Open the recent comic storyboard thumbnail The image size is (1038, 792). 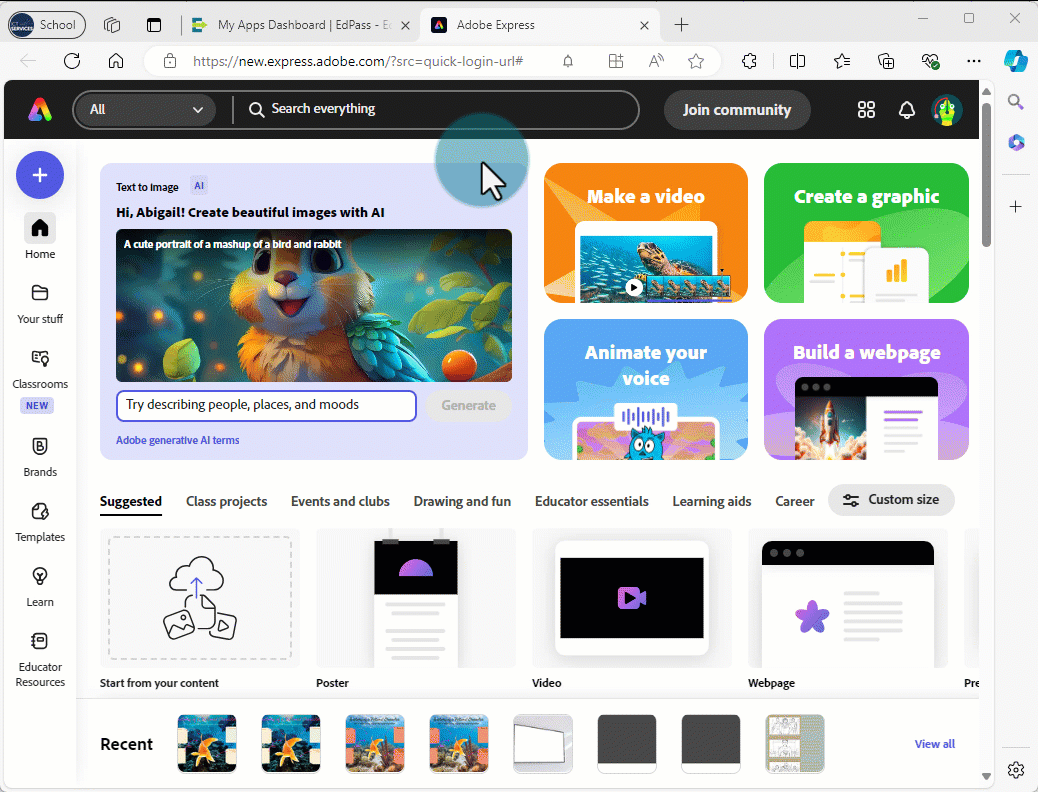coord(794,744)
